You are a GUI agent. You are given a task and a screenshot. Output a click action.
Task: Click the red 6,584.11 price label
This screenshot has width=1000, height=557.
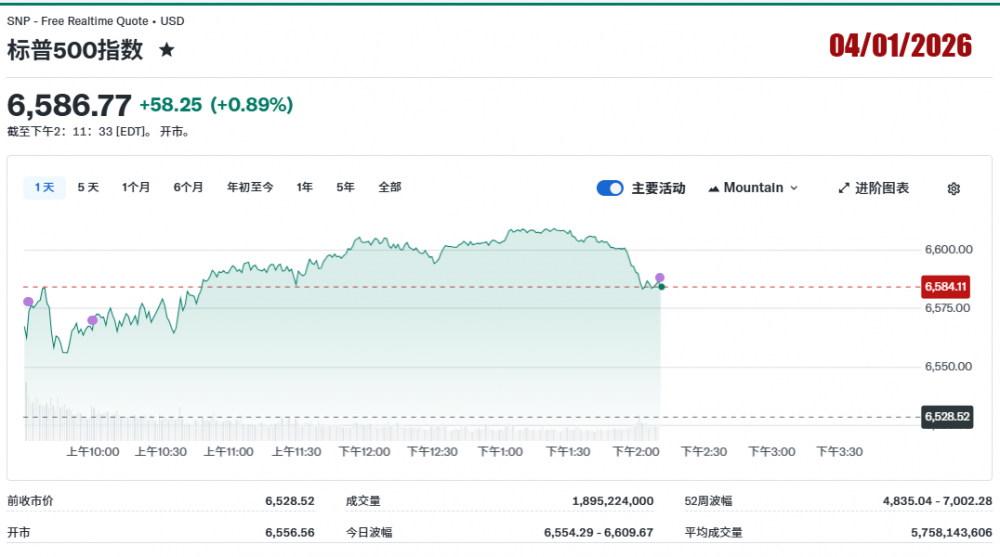[x=945, y=287]
